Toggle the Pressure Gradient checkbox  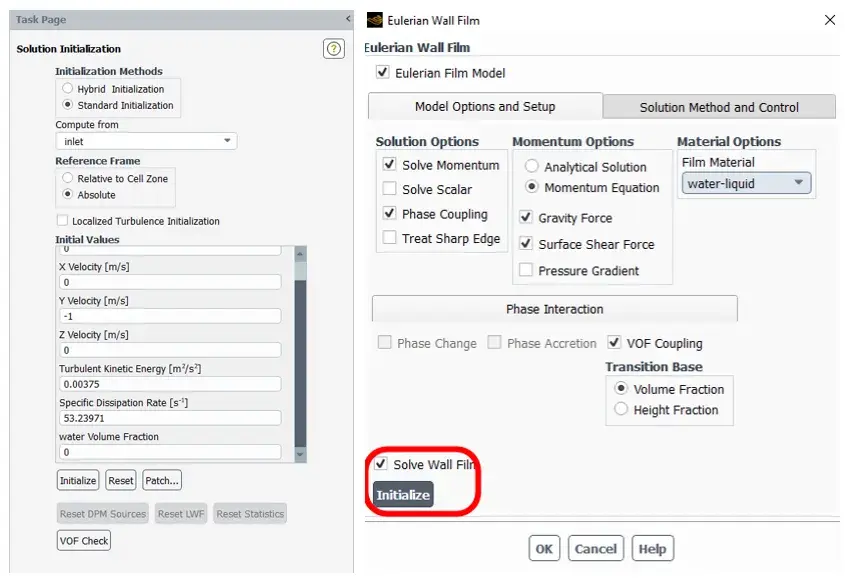pyautogui.click(x=525, y=270)
